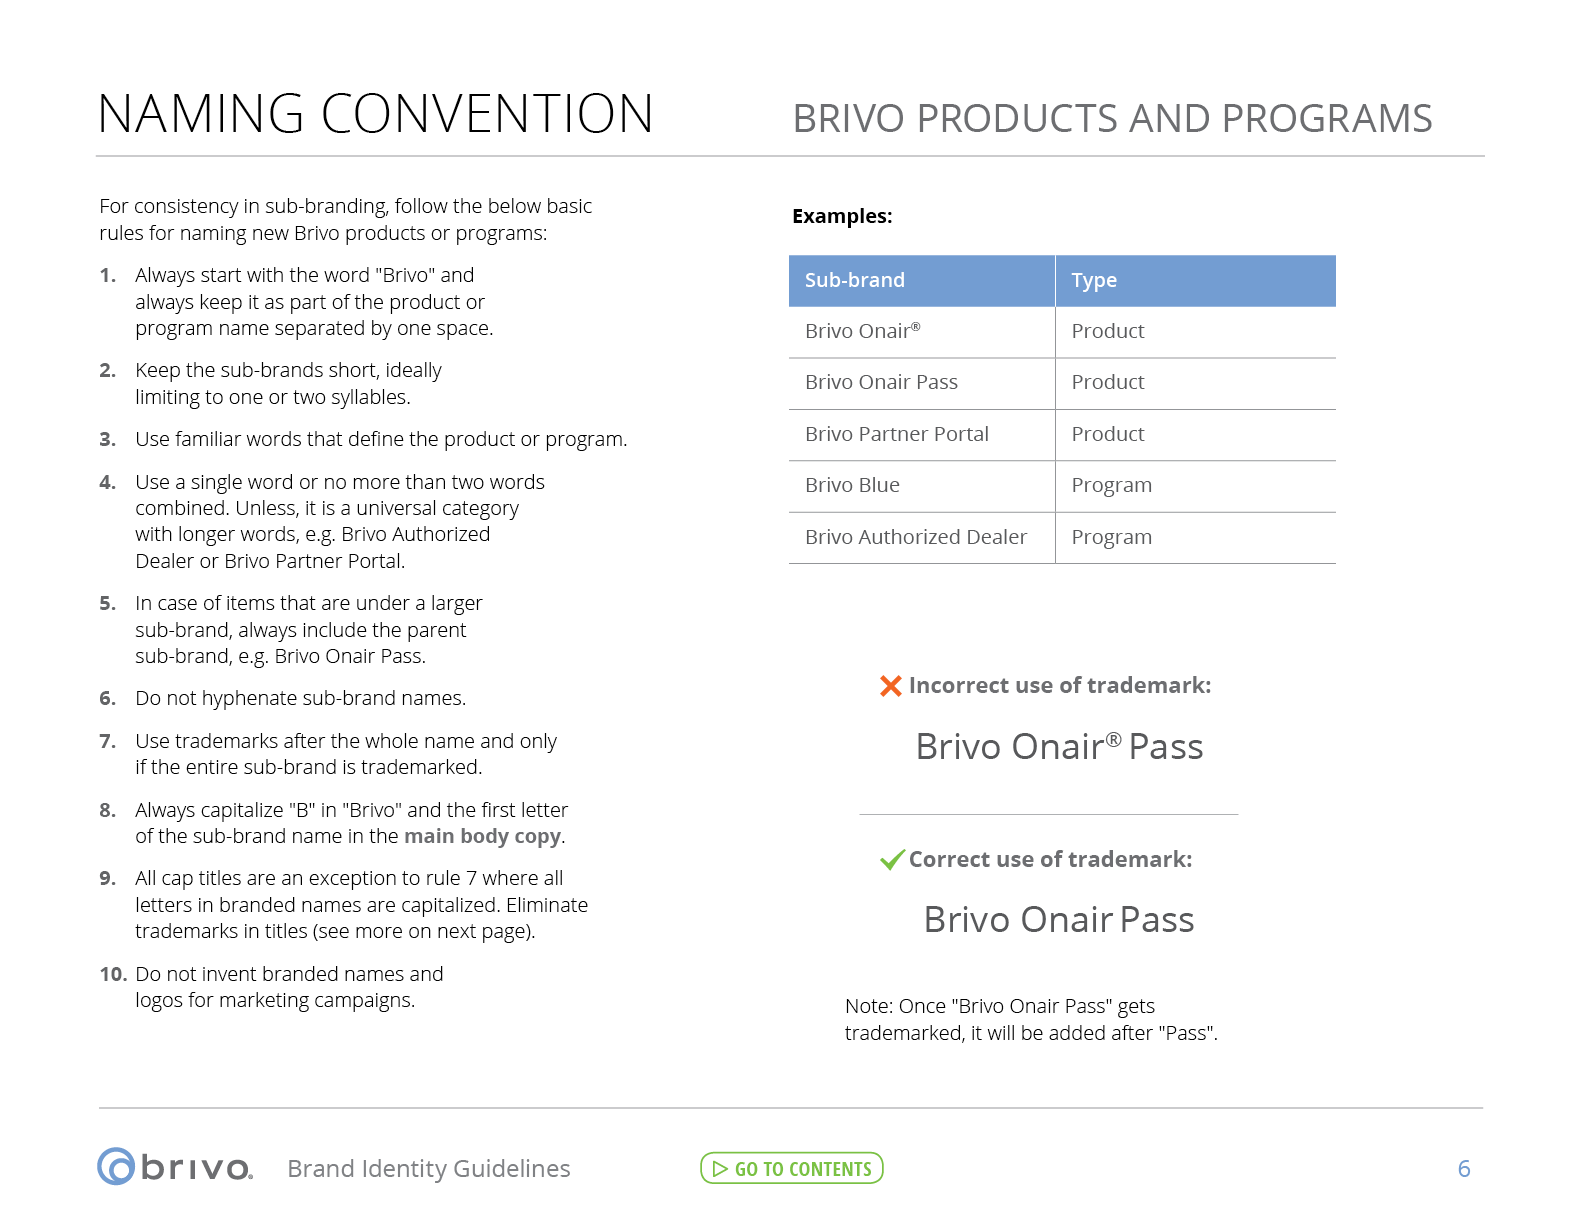Click the Brivo Authorized Dealer table cell
Viewport: 1584px width, 1224px height.
coord(915,537)
